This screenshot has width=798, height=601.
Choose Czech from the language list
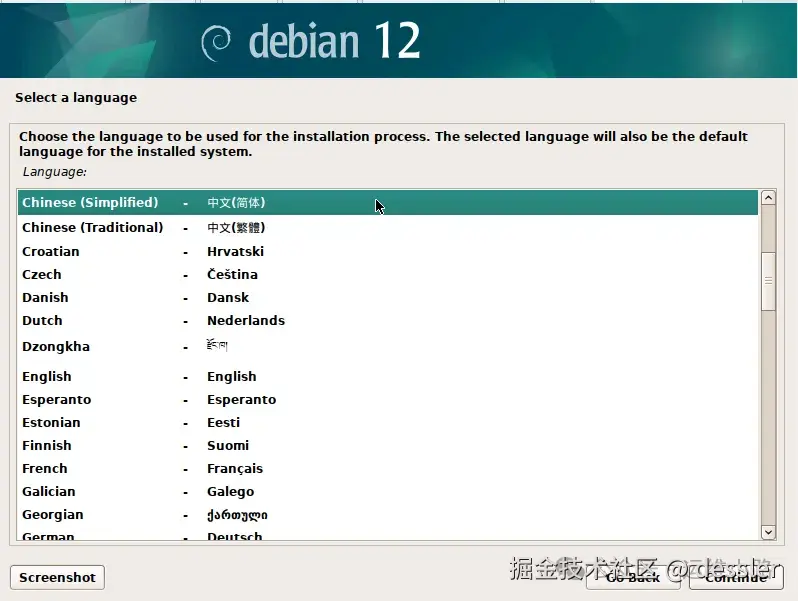pyautogui.click(x=388, y=274)
